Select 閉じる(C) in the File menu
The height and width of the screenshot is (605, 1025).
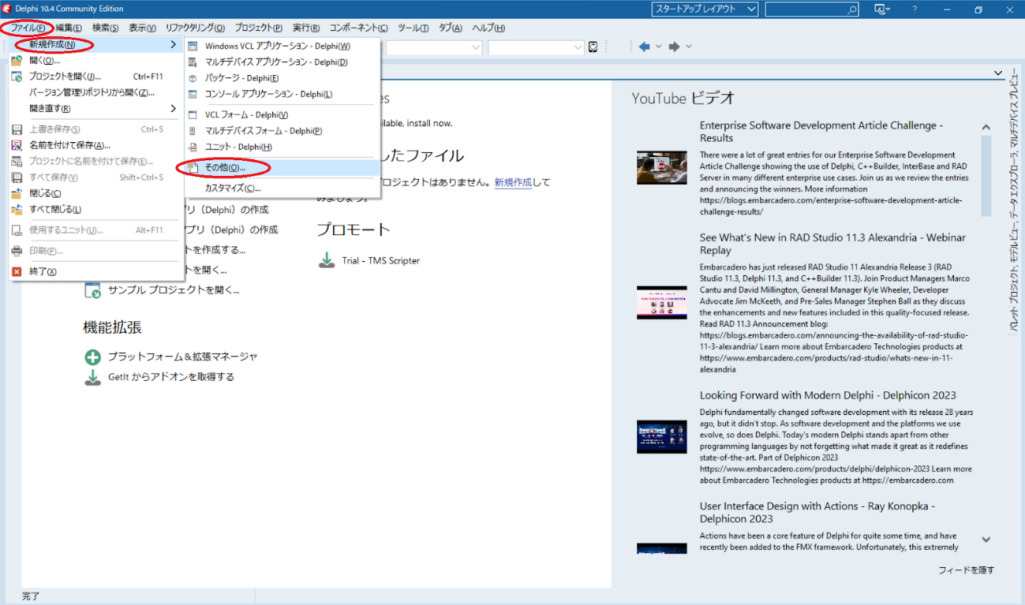95,193
